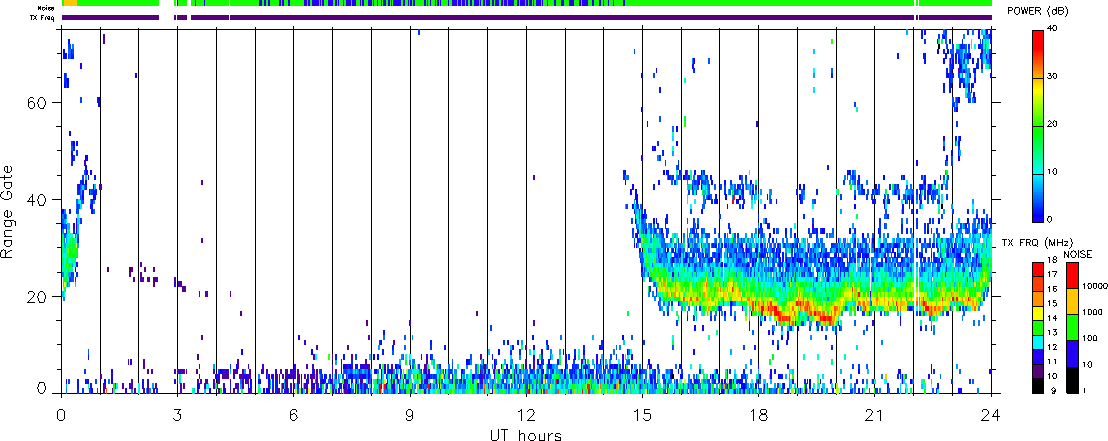Screen dimensions: 1108x441
Task: Click the 100 label on NOISE legend
Action: 1090,338
